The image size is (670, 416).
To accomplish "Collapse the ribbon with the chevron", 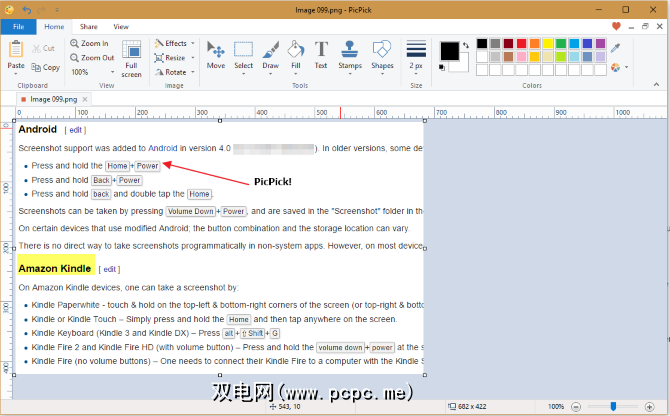I will tap(656, 85).
